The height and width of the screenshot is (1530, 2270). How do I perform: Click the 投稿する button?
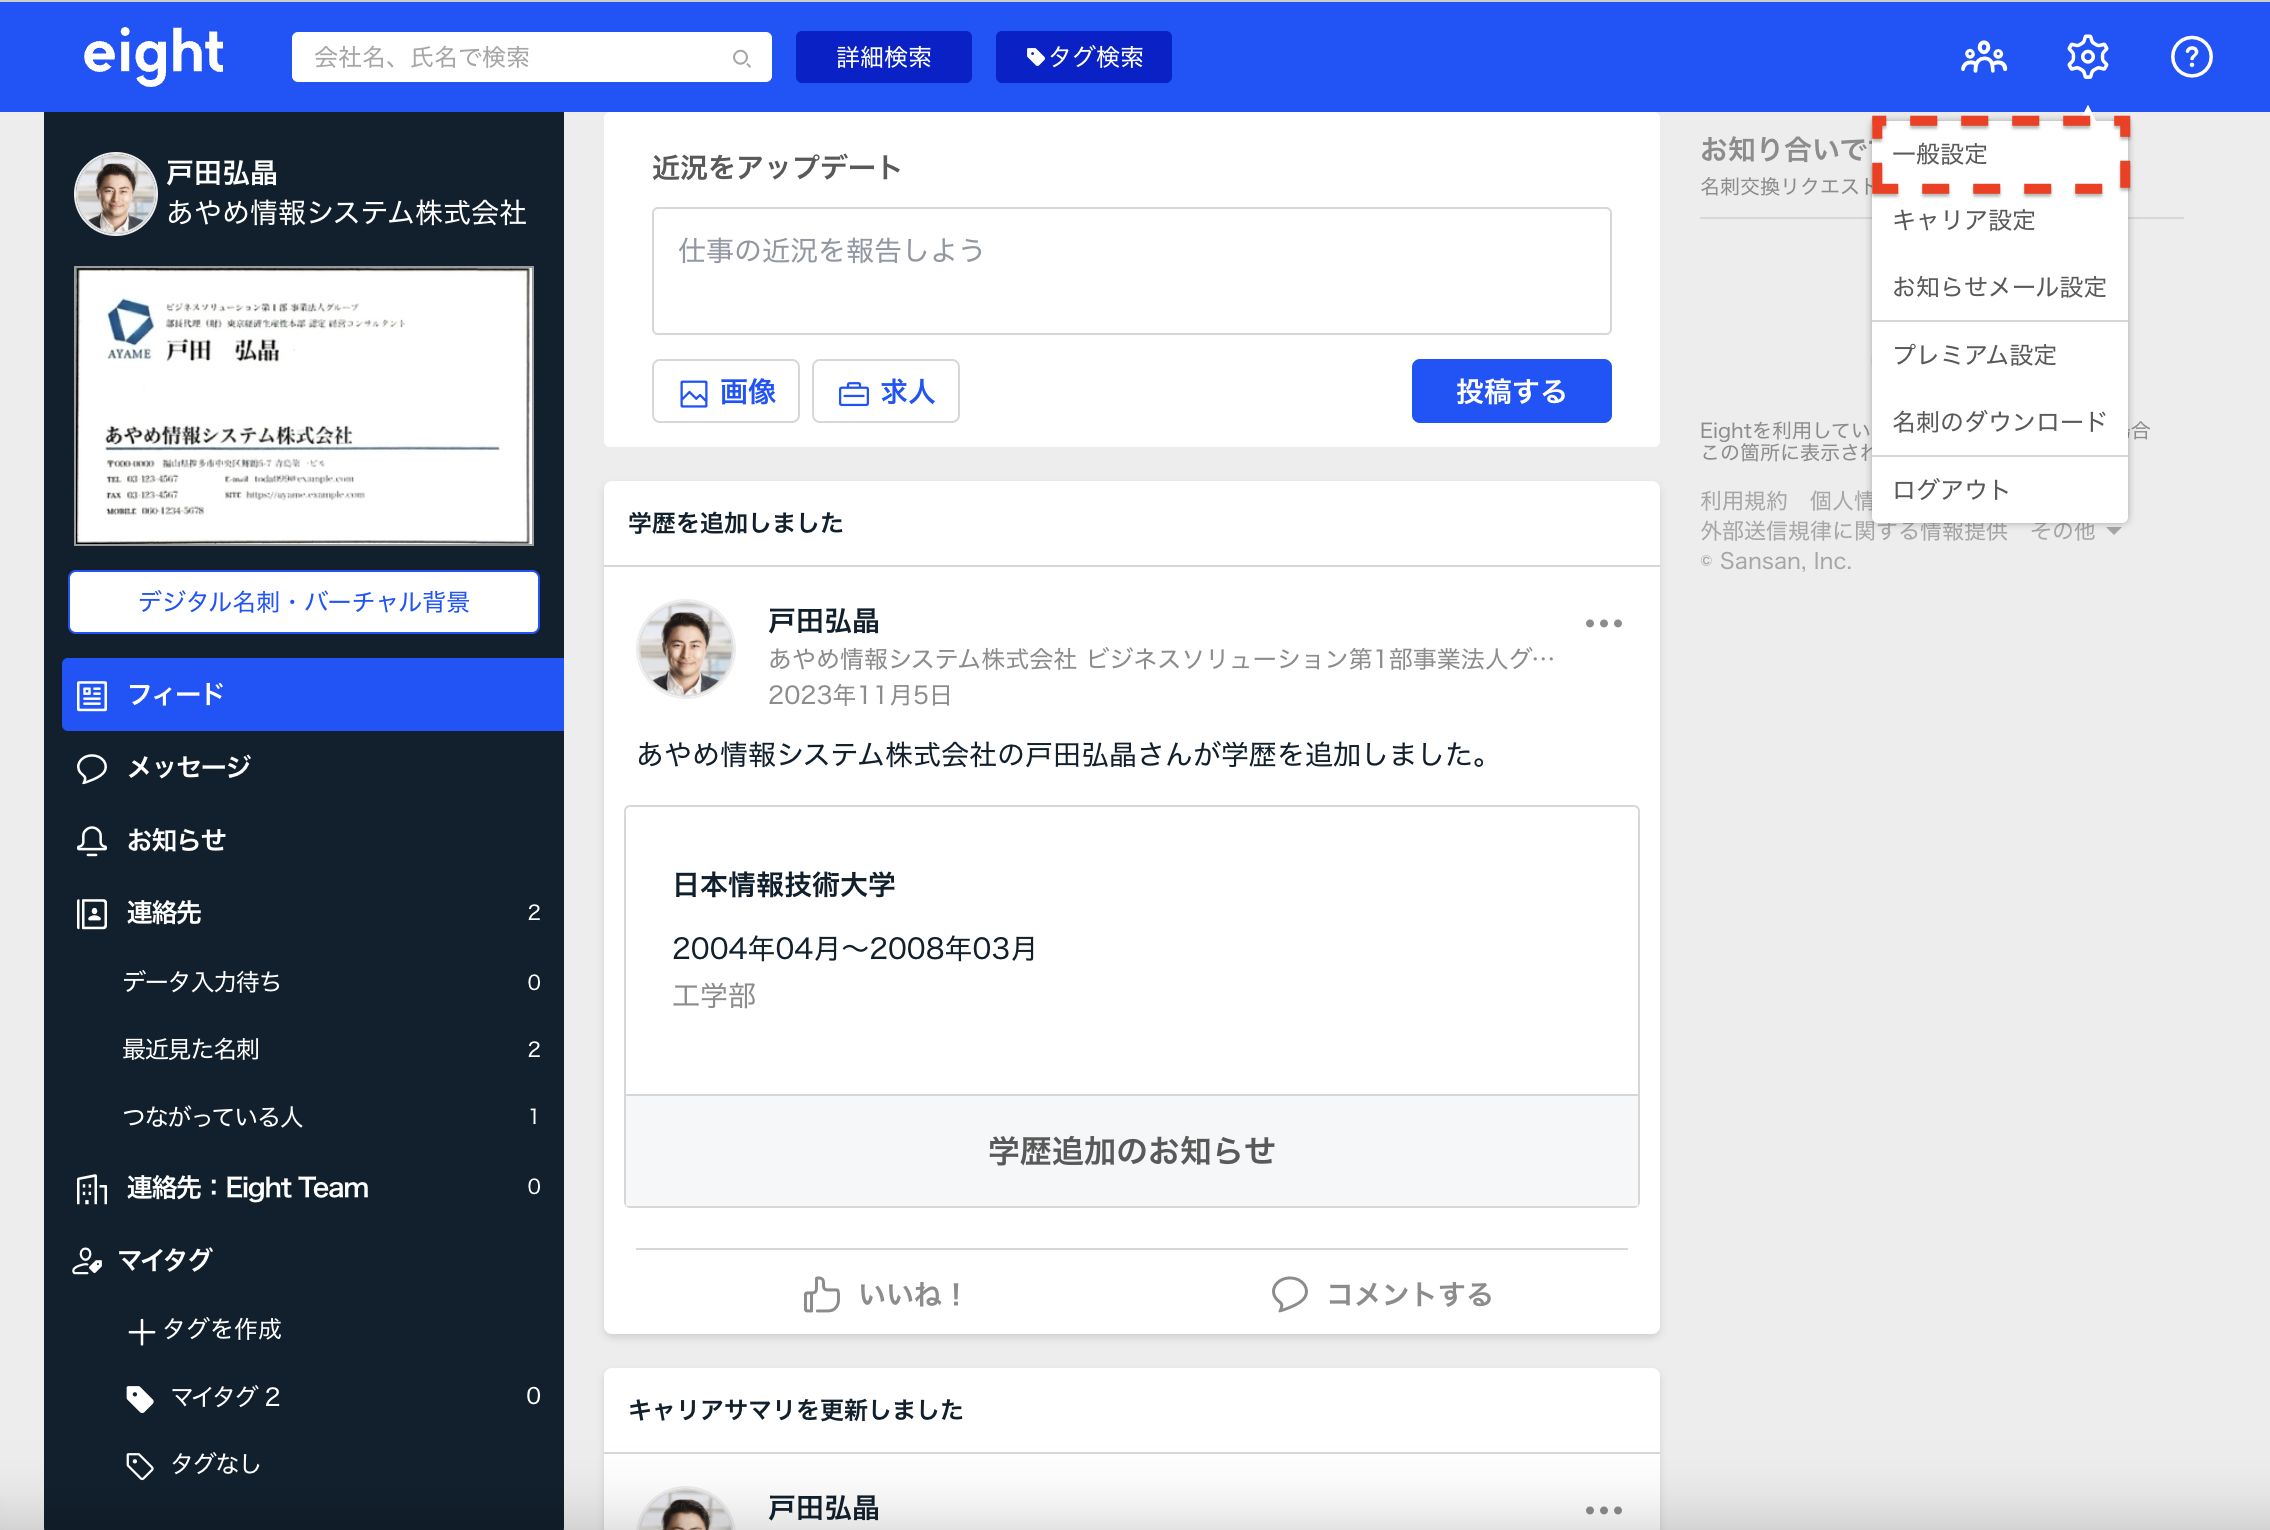point(1512,391)
